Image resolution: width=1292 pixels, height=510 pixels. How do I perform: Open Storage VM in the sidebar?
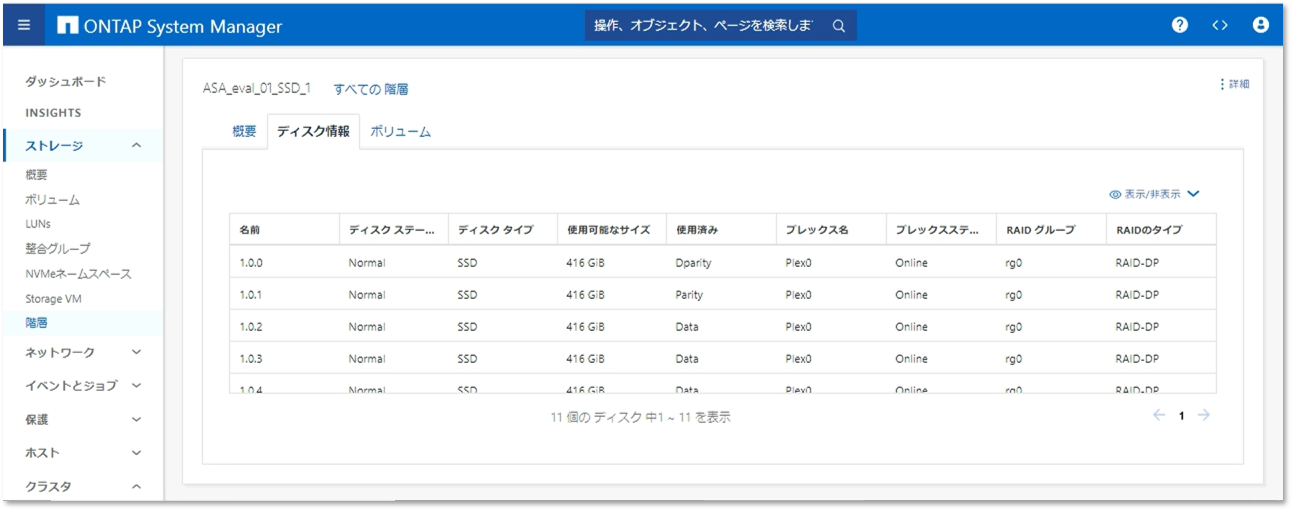point(52,298)
